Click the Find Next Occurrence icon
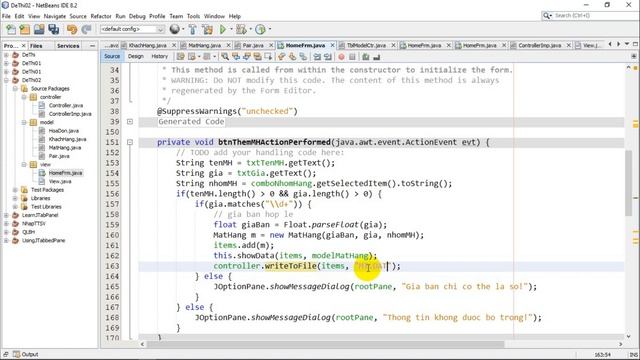 click(x=247, y=57)
